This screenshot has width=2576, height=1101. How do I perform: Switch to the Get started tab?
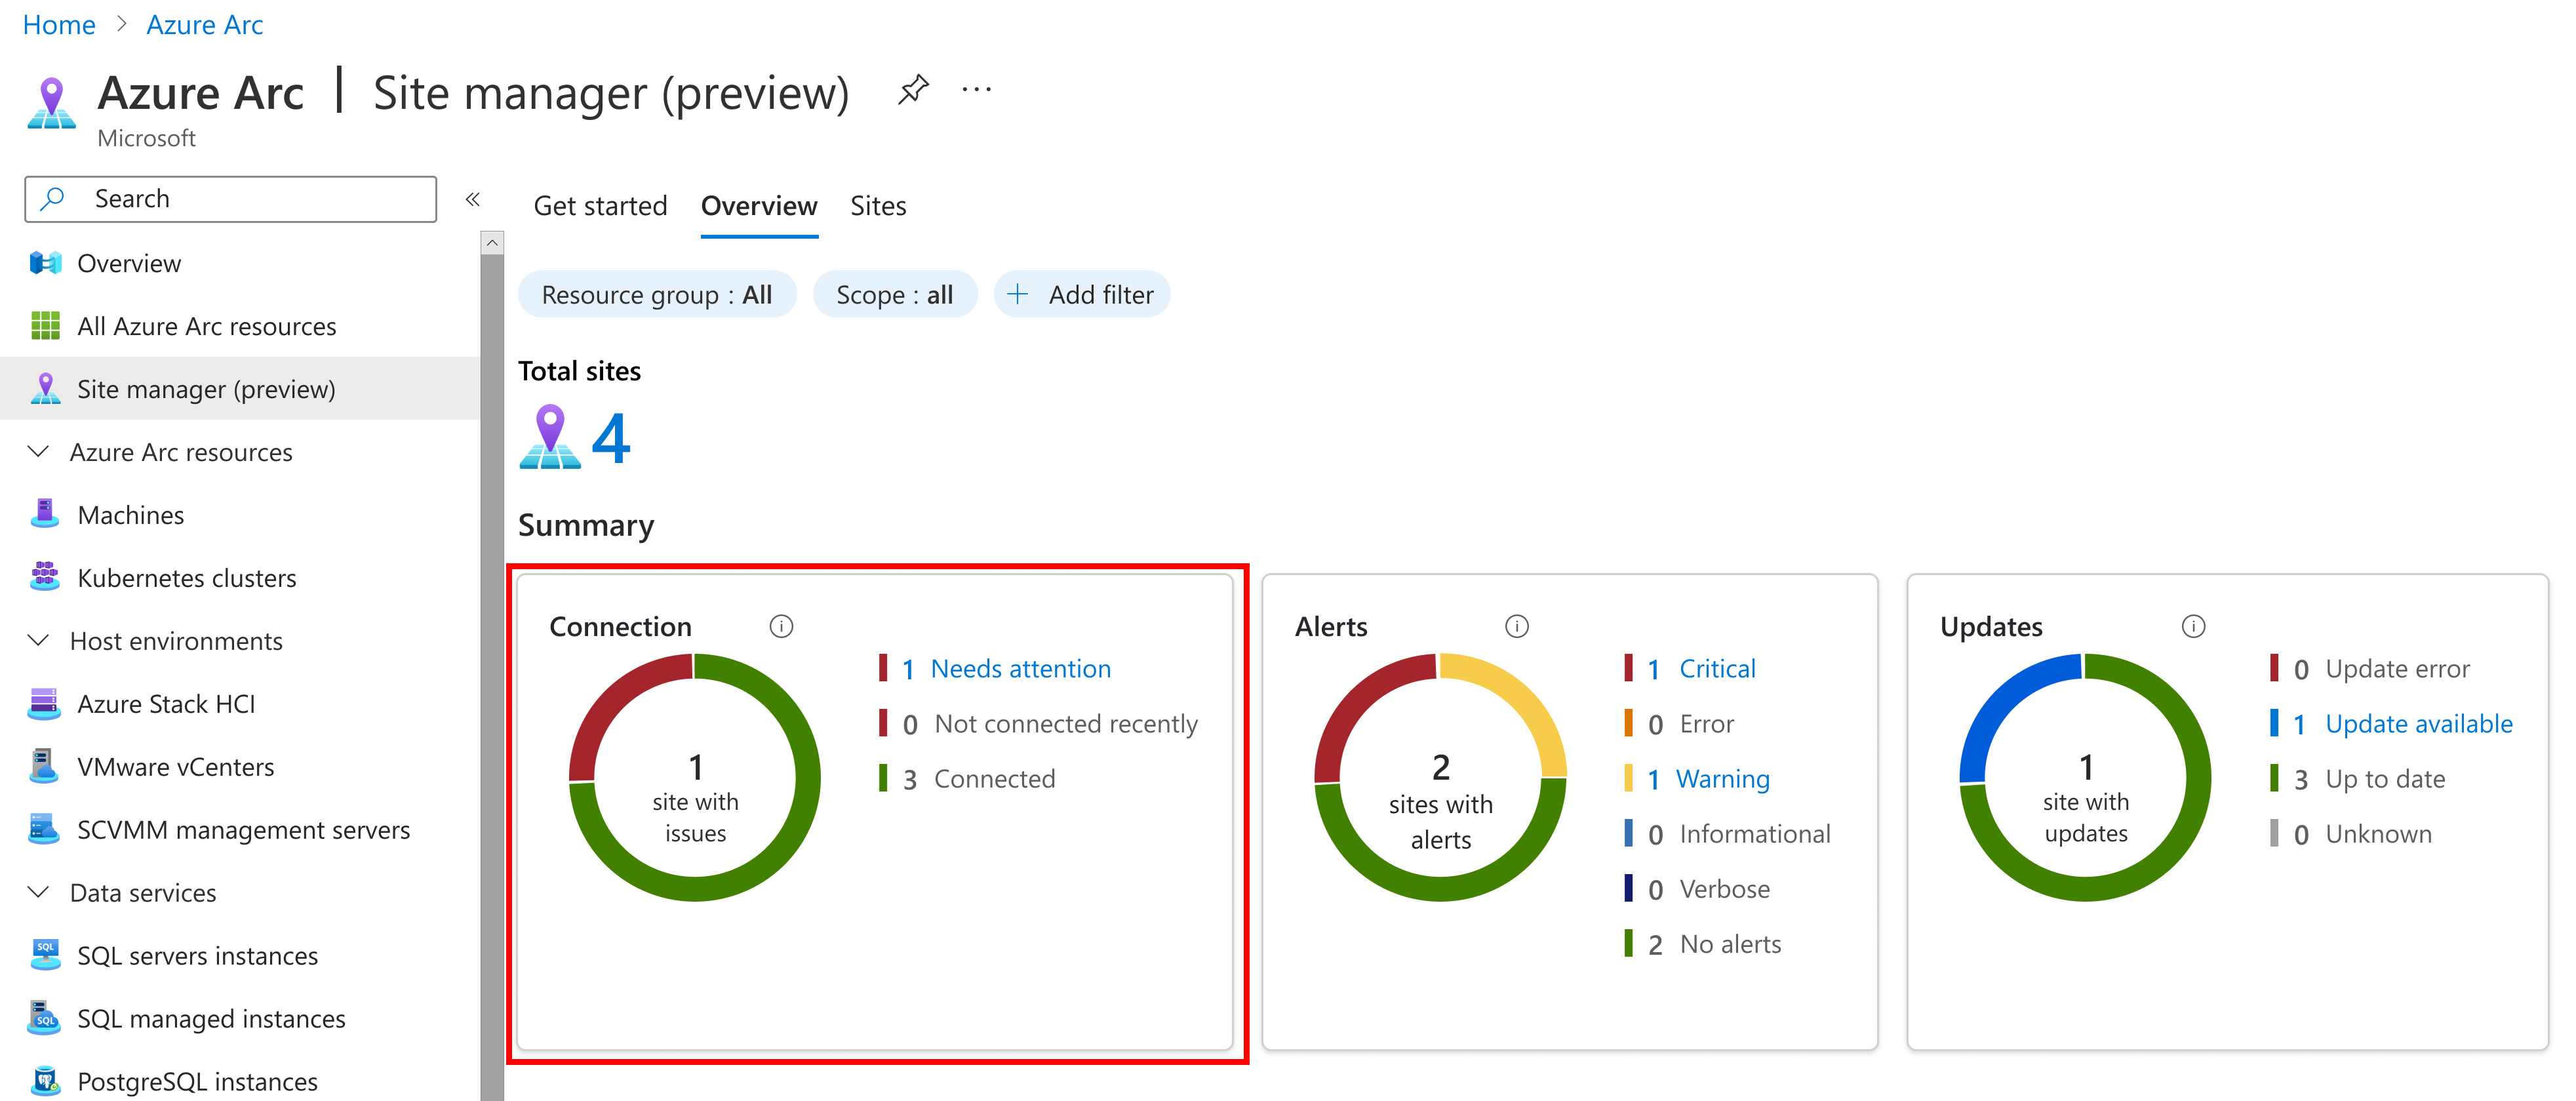[599, 206]
